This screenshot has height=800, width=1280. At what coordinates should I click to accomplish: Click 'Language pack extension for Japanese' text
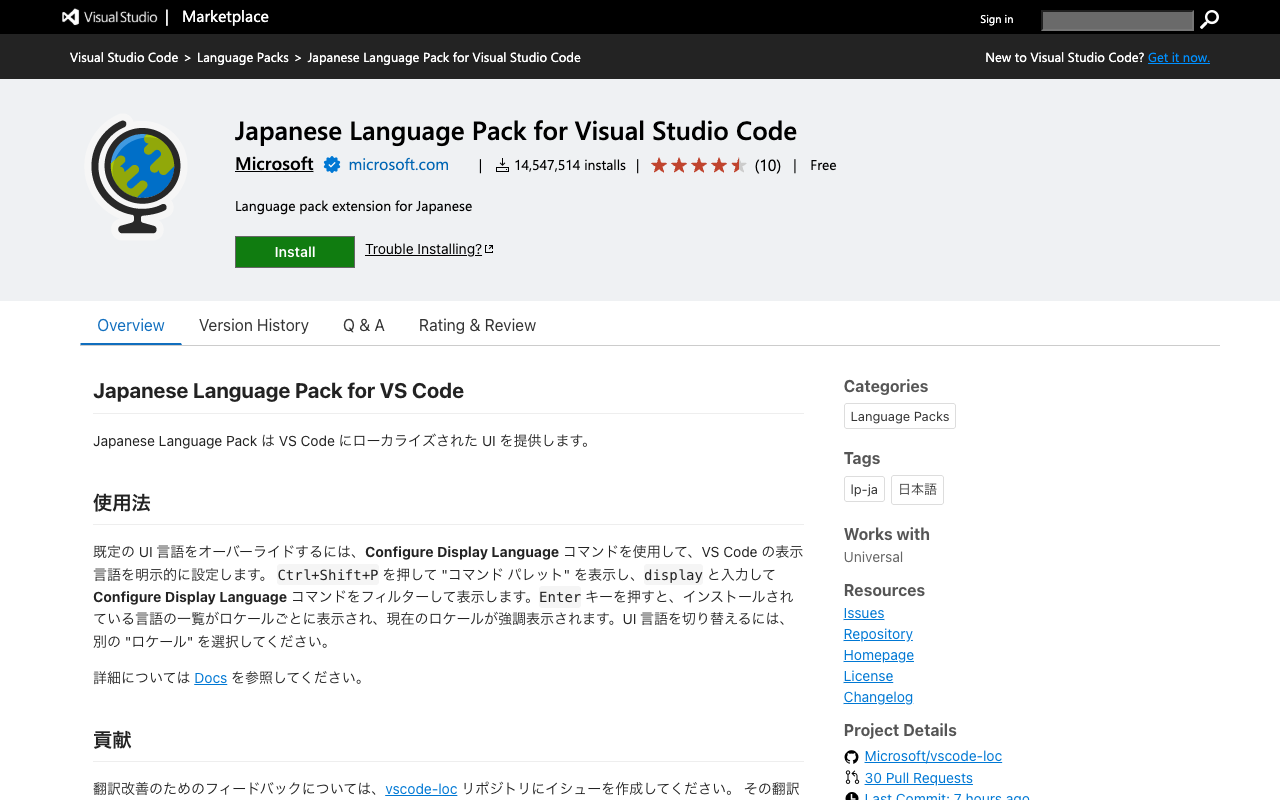(x=353, y=206)
